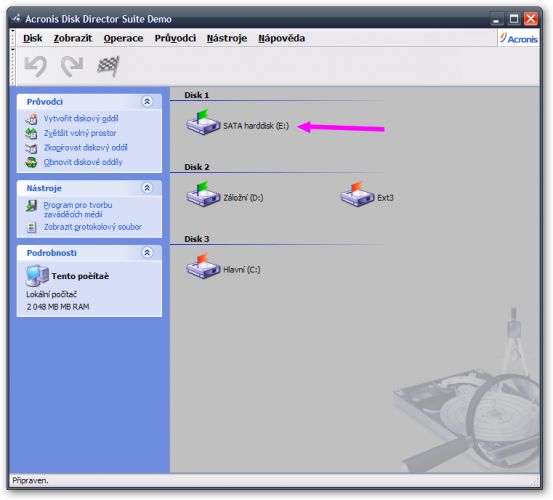Open the Nápověda menu
The image size is (553, 500).
click(281, 38)
